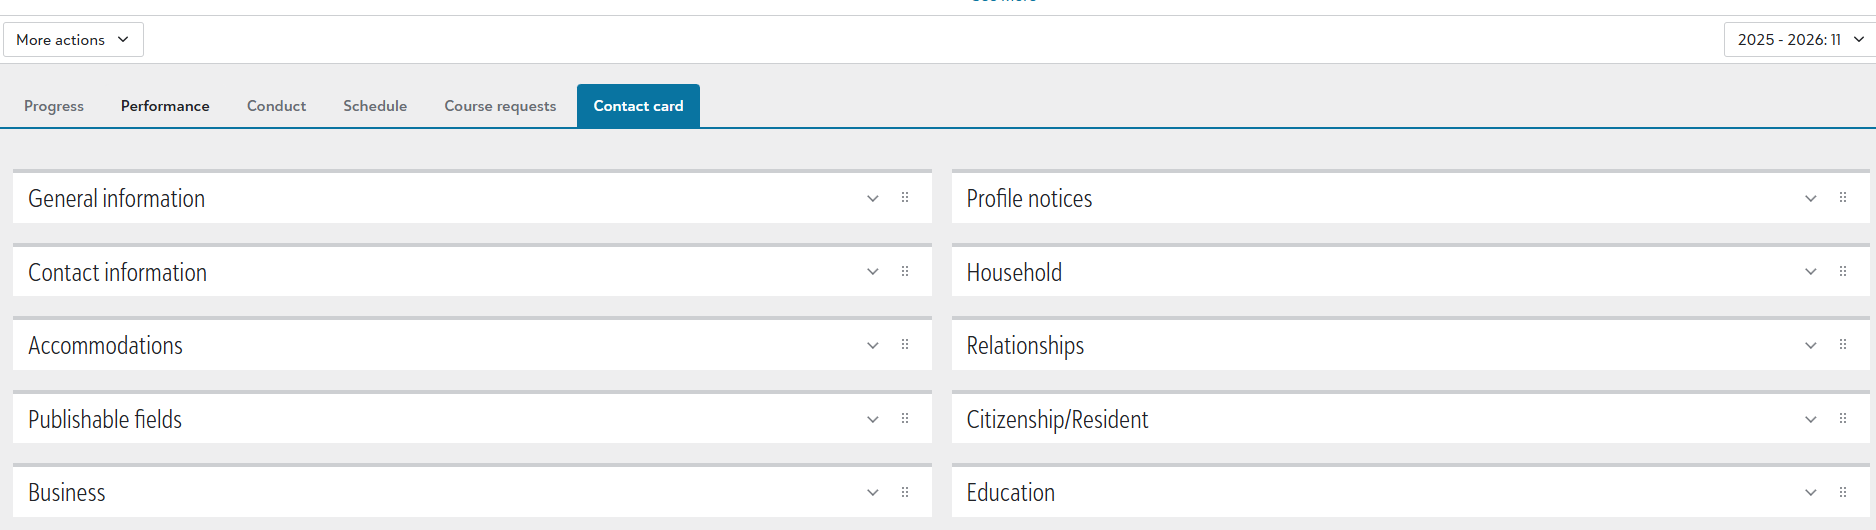Click drag handle icon on Publishable fields

click(905, 419)
